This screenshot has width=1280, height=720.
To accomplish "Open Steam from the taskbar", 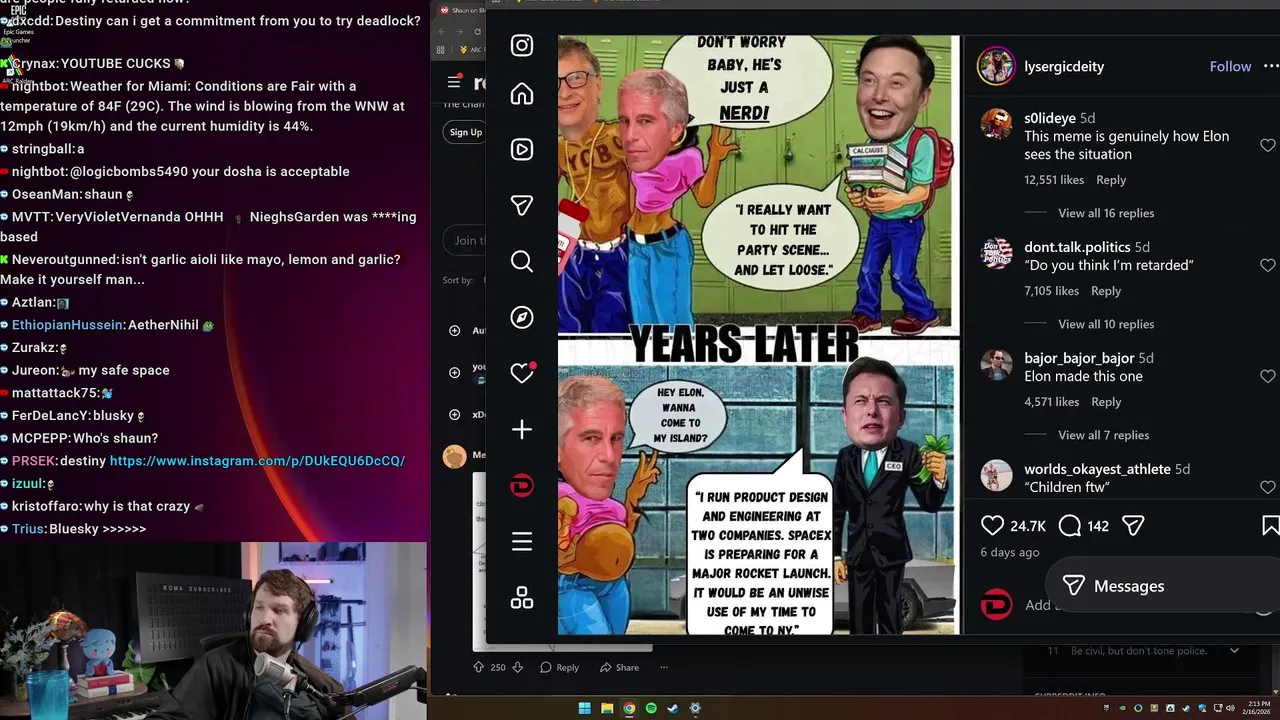I will click(673, 708).
